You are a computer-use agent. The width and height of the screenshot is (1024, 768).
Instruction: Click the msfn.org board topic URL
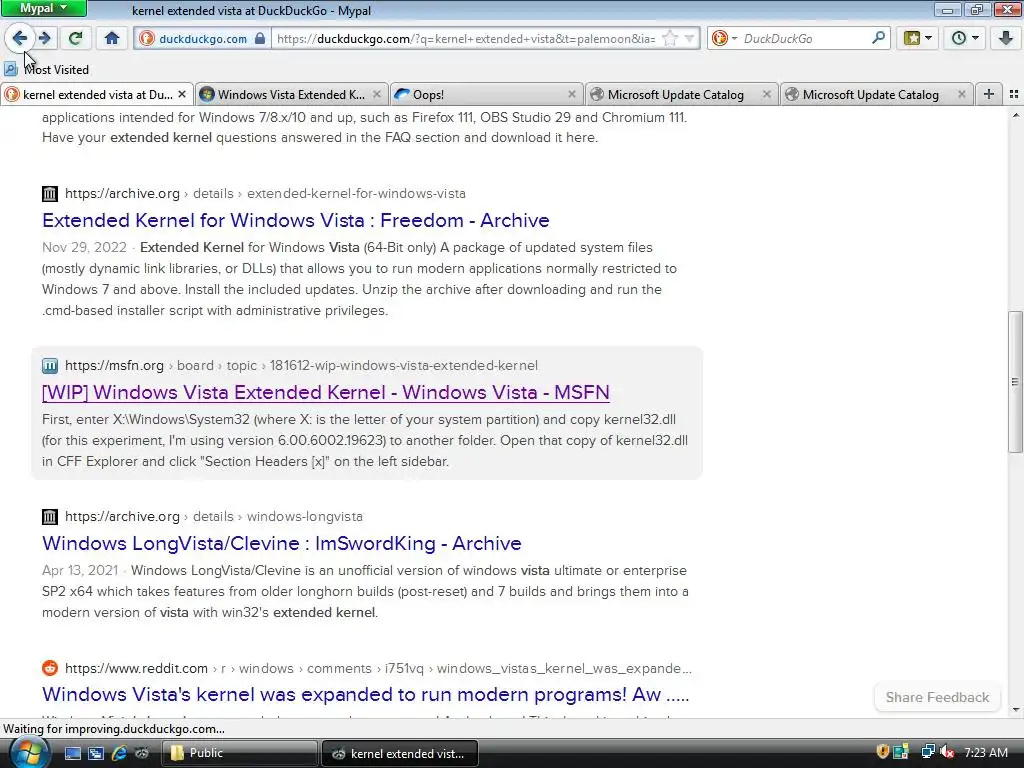tap(301, 365)
